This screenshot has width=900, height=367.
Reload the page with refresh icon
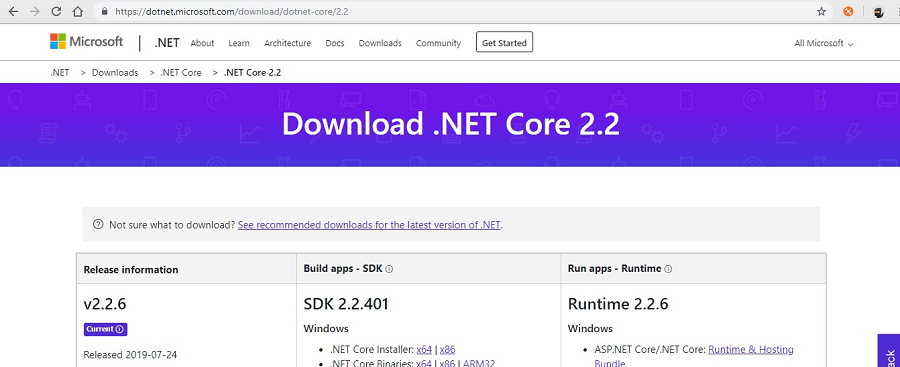[56, 11]
